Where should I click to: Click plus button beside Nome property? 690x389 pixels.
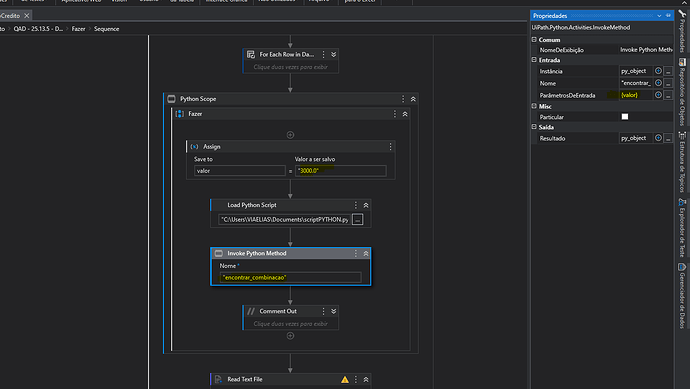[x=658, y=83]
